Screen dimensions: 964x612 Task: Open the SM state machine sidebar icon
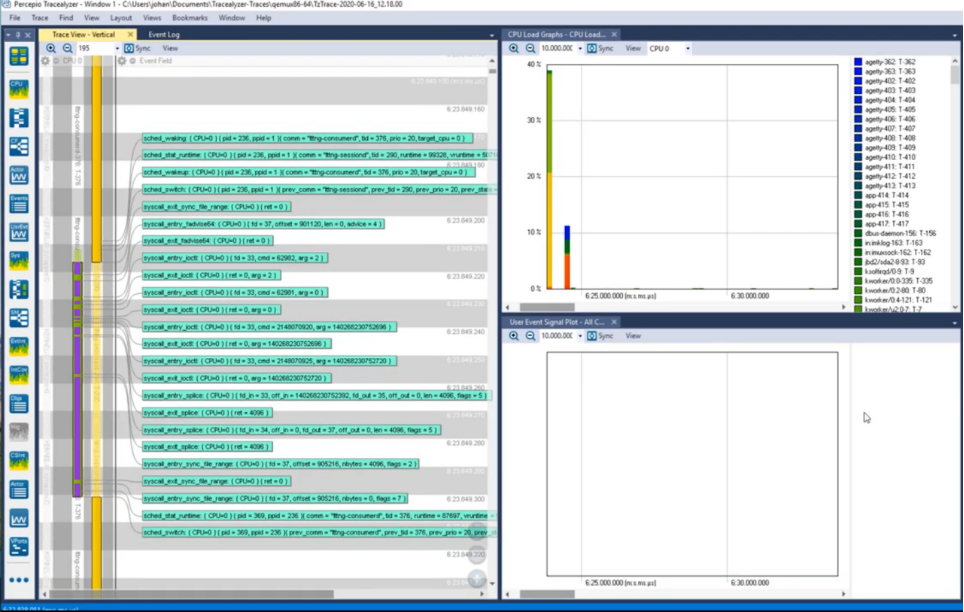pyautogui.click(x=18, y=317)
